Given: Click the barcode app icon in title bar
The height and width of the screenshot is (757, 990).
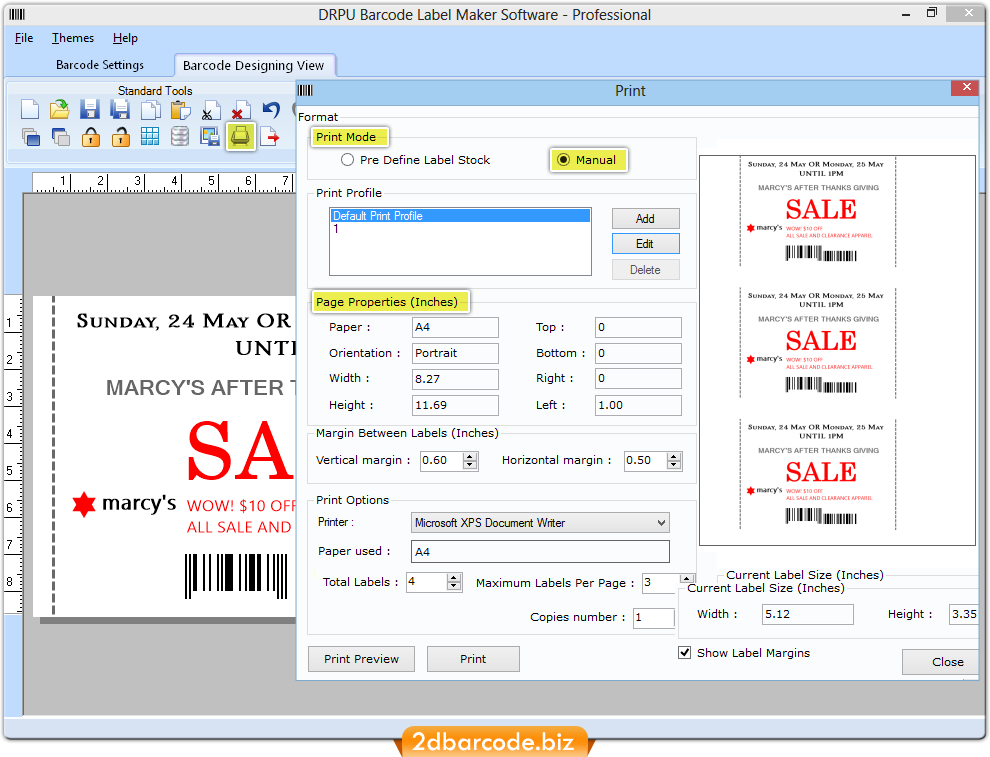Looking at the screenshot, I should [x=17, y=15].
